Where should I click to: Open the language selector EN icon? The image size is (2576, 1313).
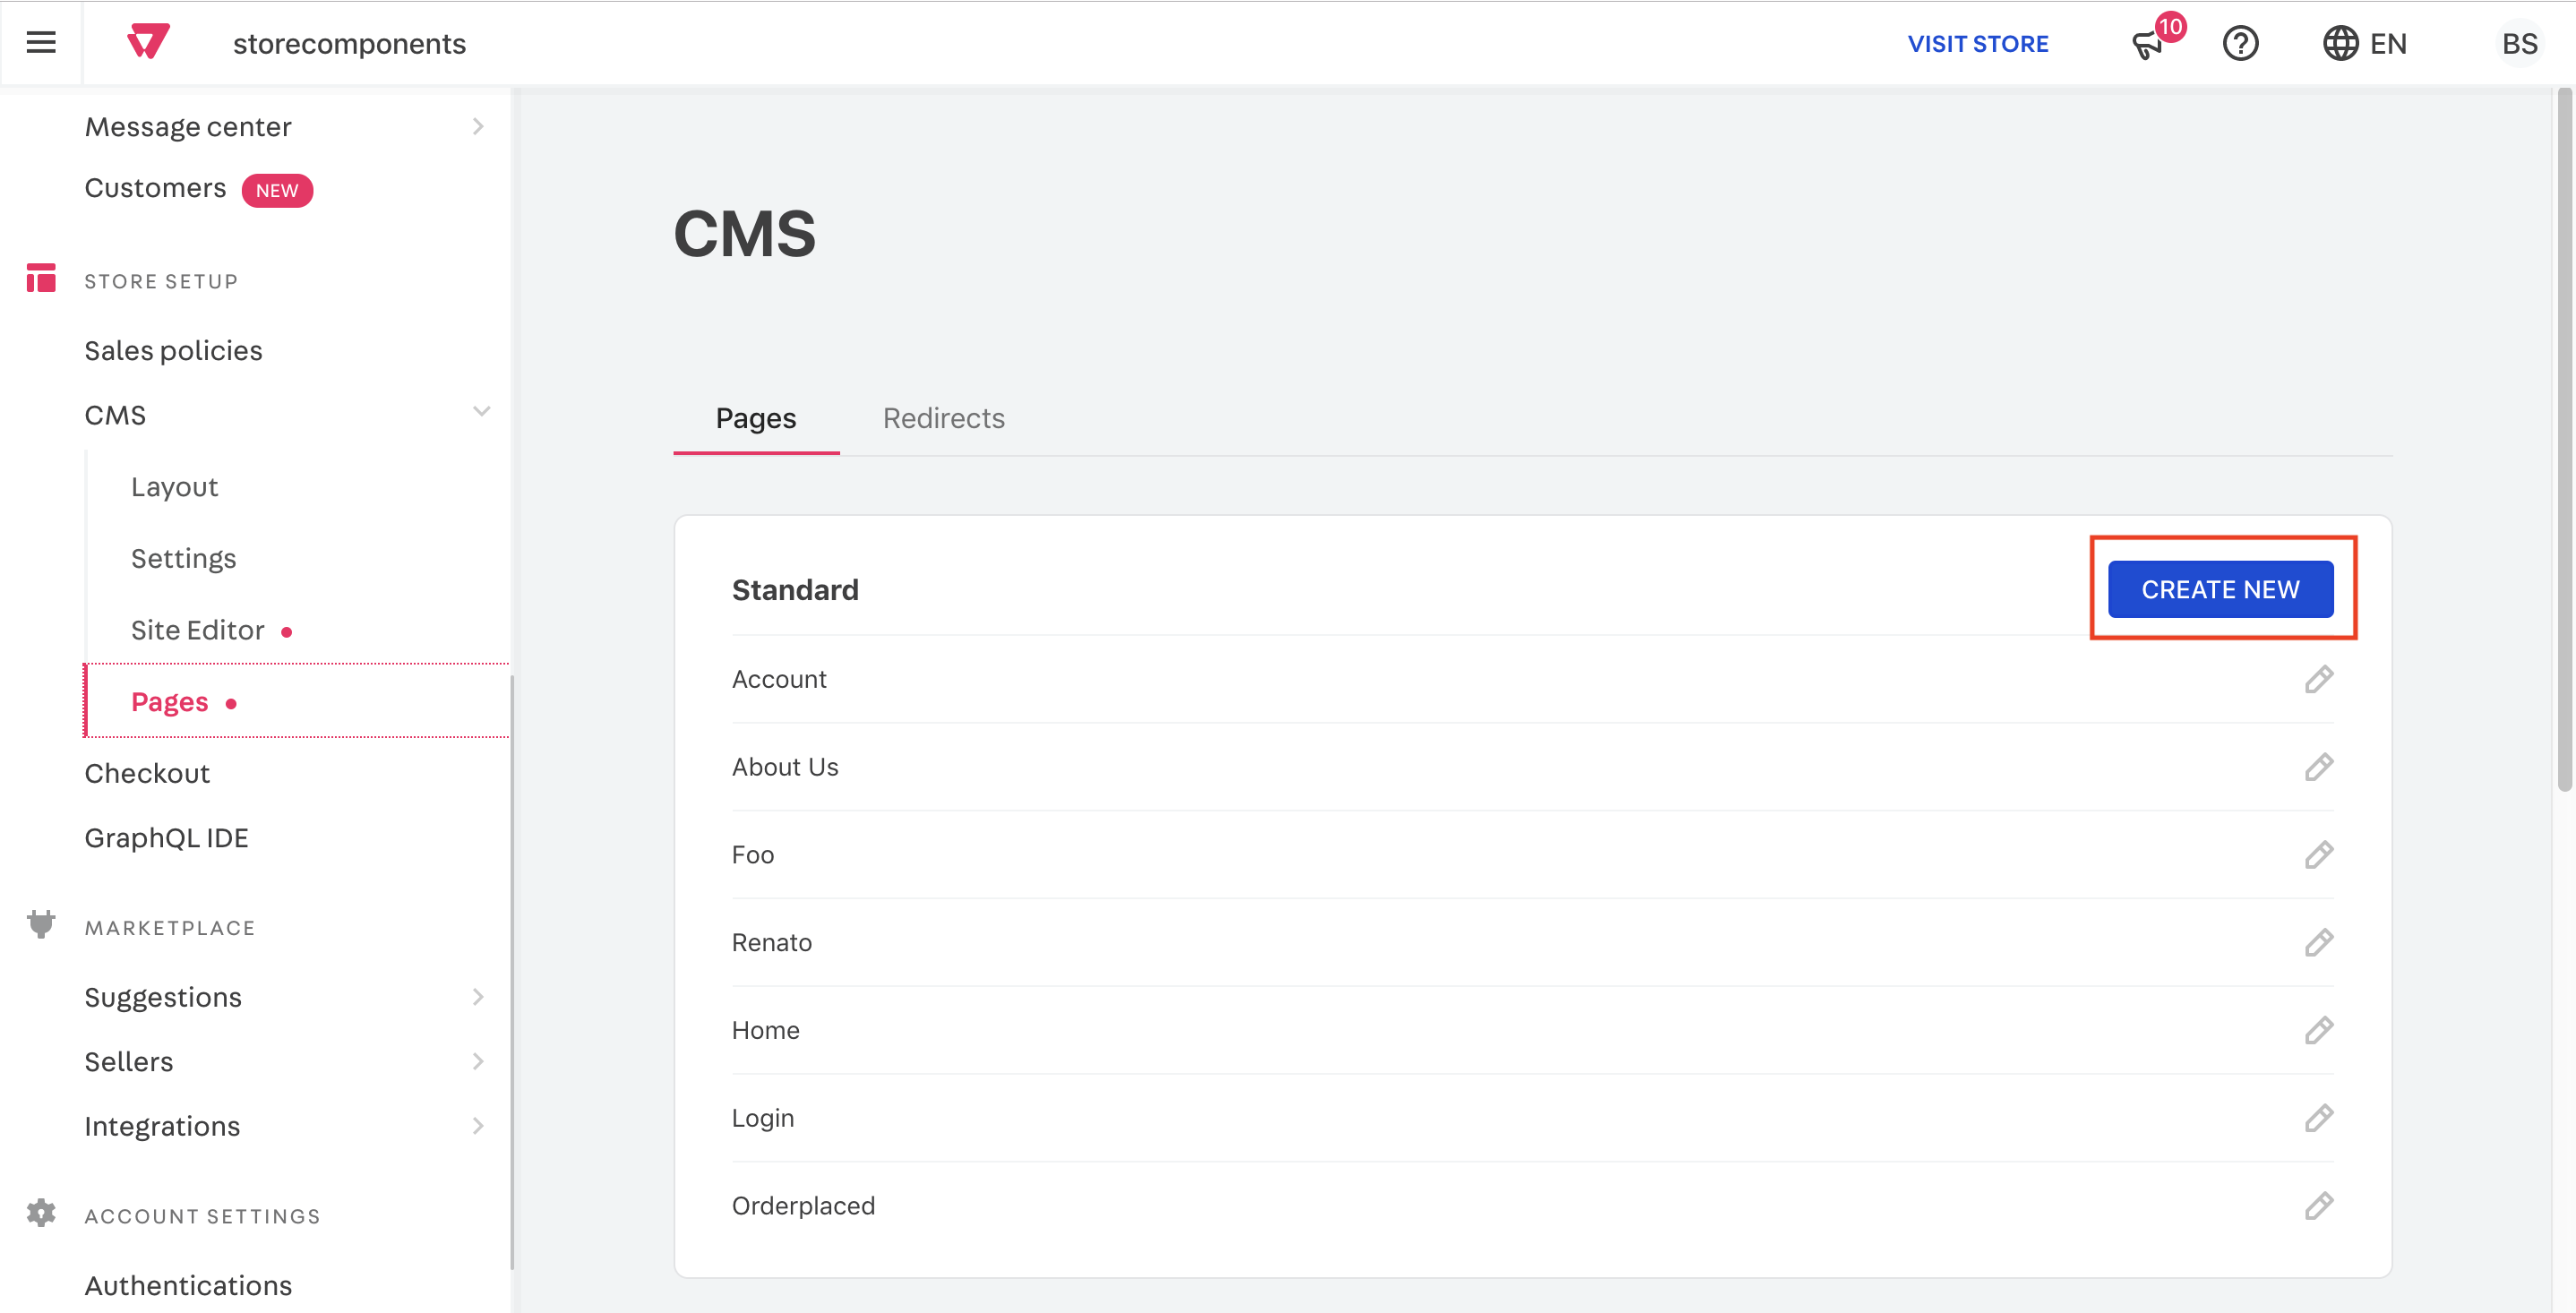[2366, 44]
